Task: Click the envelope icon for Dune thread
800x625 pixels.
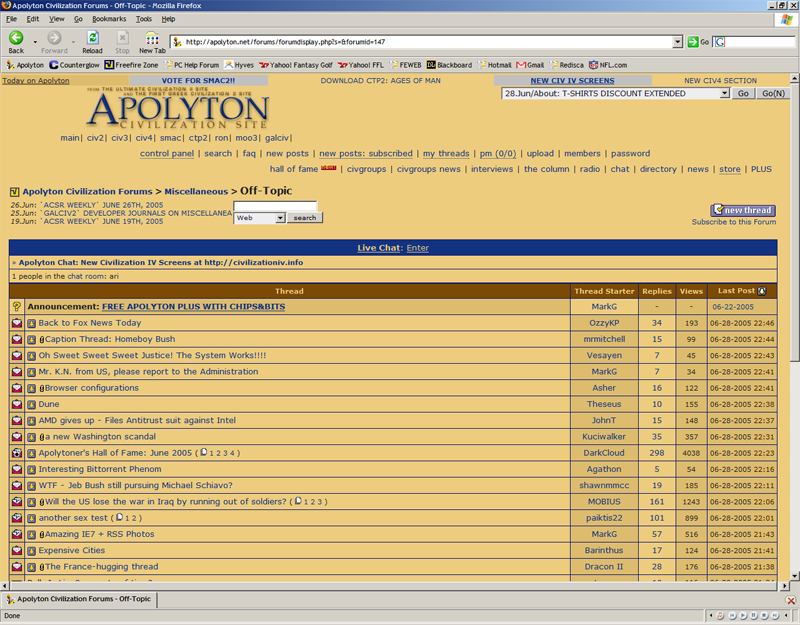Action: coord(17,404)
